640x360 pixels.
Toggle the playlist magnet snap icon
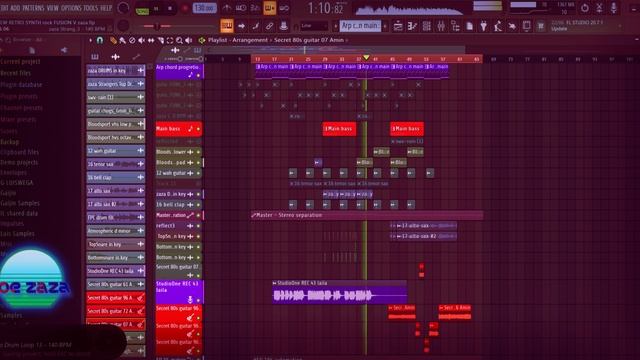pyautogui.click(x=100, y=40)
